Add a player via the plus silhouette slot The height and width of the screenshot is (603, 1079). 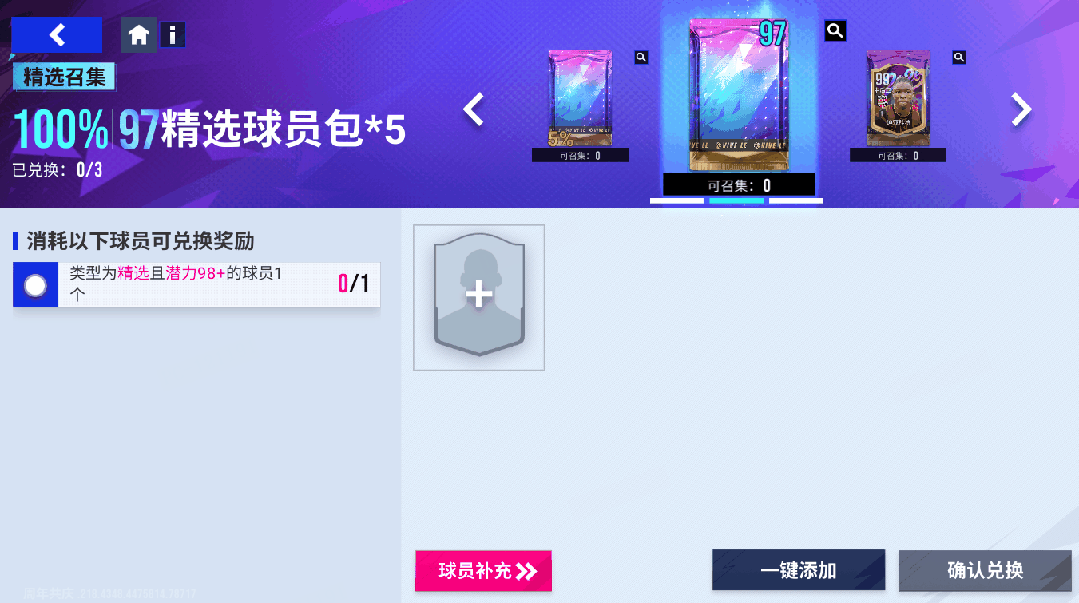point(479,297)
